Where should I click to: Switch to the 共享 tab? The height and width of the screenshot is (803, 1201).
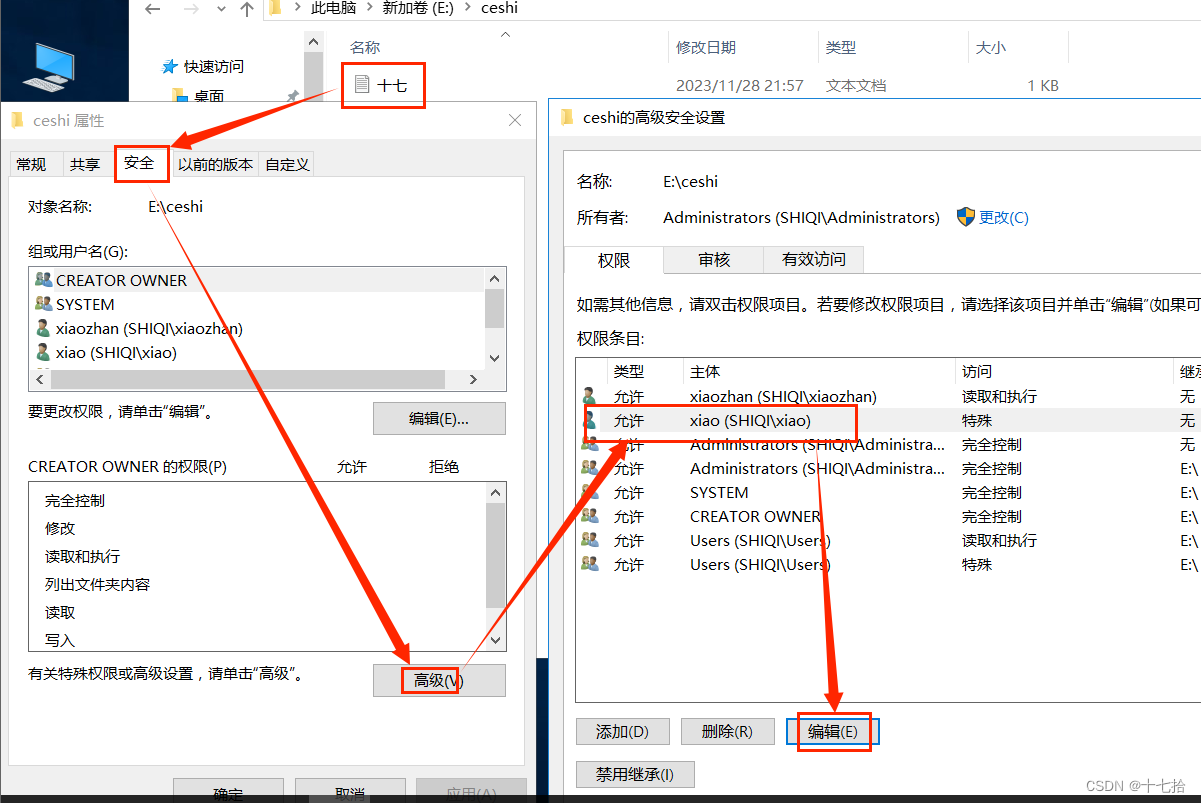point(86,163)
